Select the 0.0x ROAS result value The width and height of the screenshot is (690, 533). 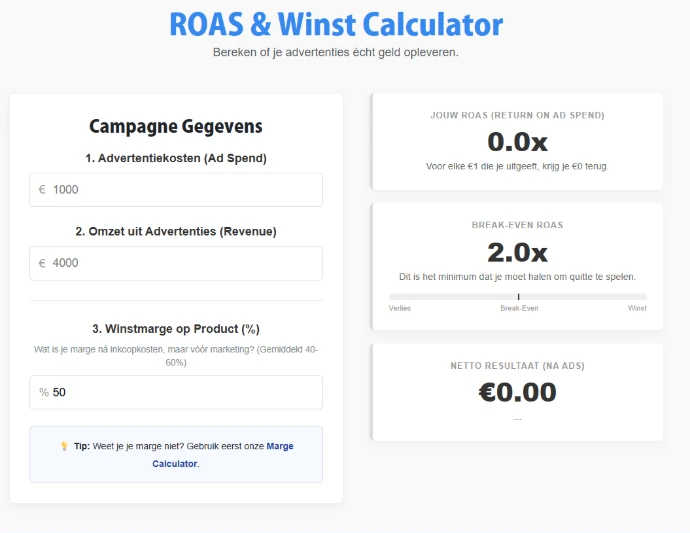(517, 142)
